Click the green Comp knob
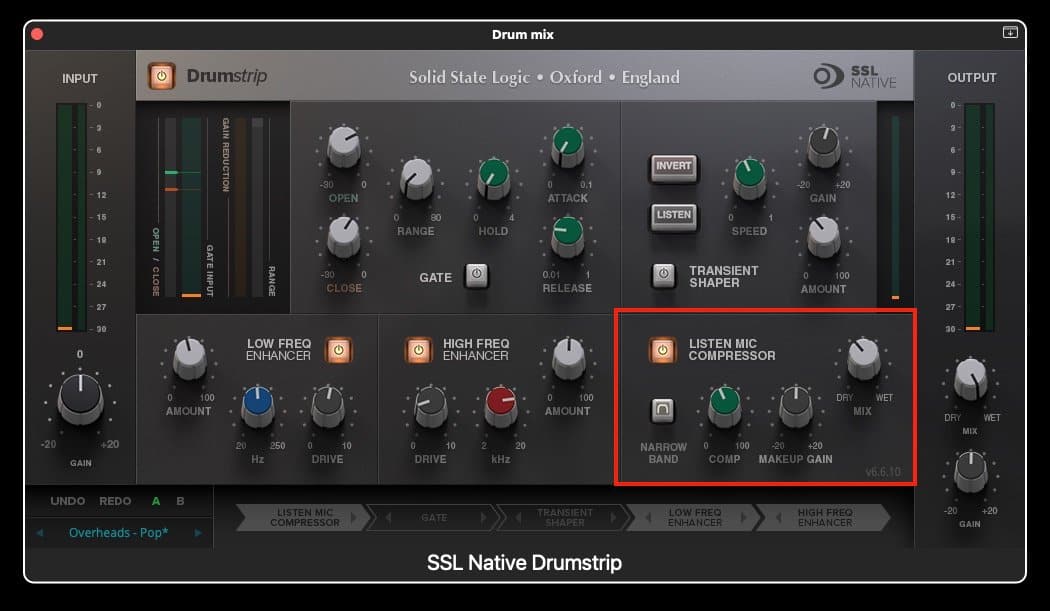The width and height of the screenshot is (1050, 611). [x=725, y=407]
